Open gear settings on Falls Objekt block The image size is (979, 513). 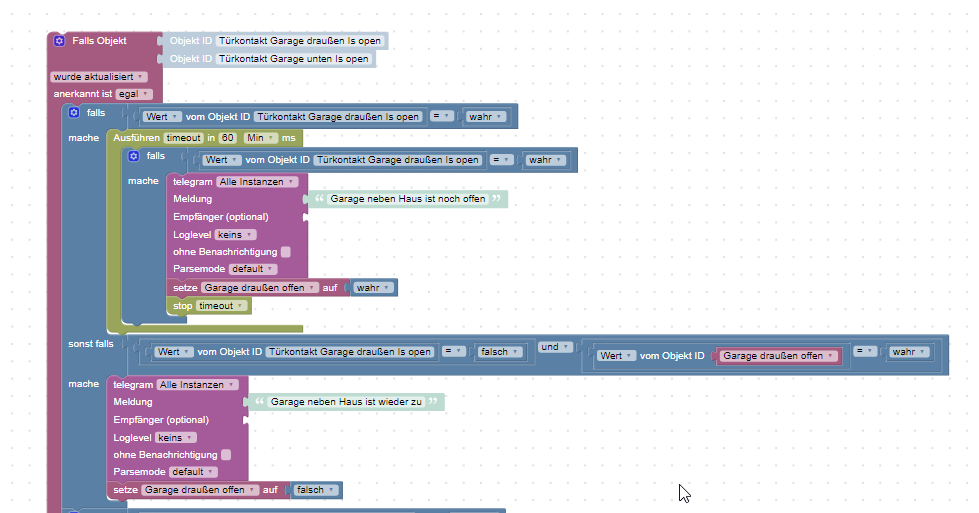click(59, 41)
